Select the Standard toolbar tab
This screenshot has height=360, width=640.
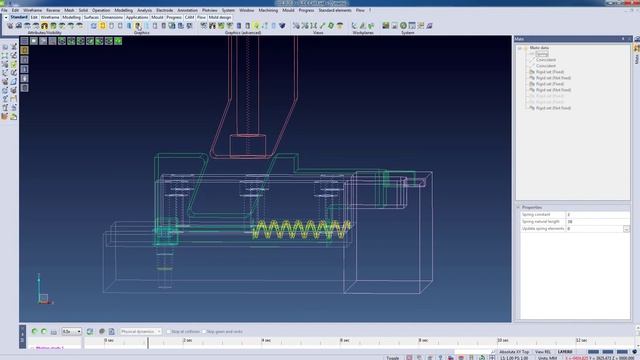pos(19,18)
